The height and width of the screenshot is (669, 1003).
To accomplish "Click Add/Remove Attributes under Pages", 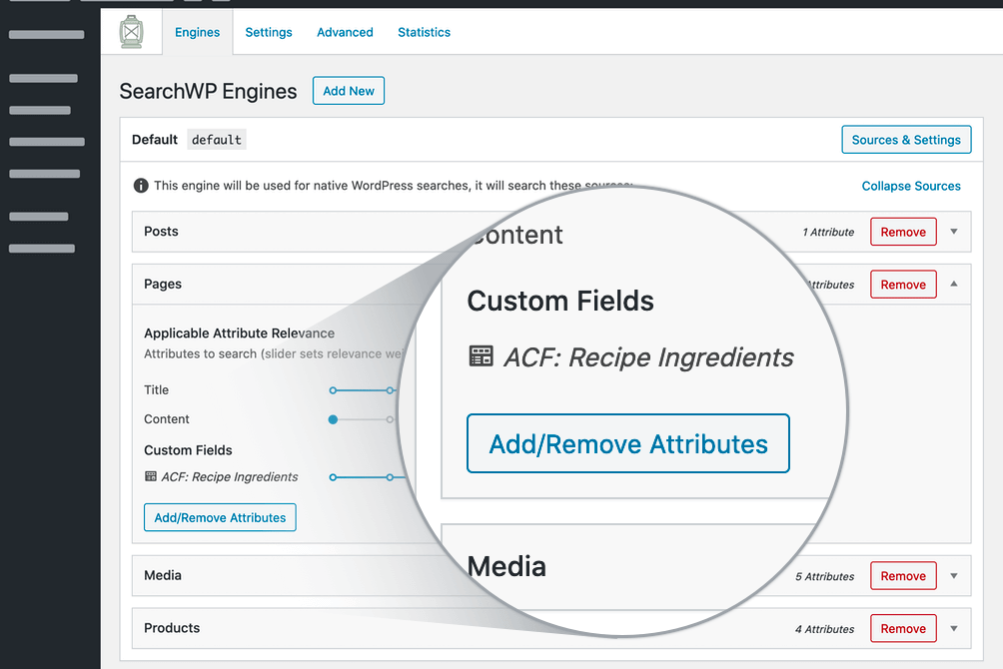I will click(x=220, y=518).
